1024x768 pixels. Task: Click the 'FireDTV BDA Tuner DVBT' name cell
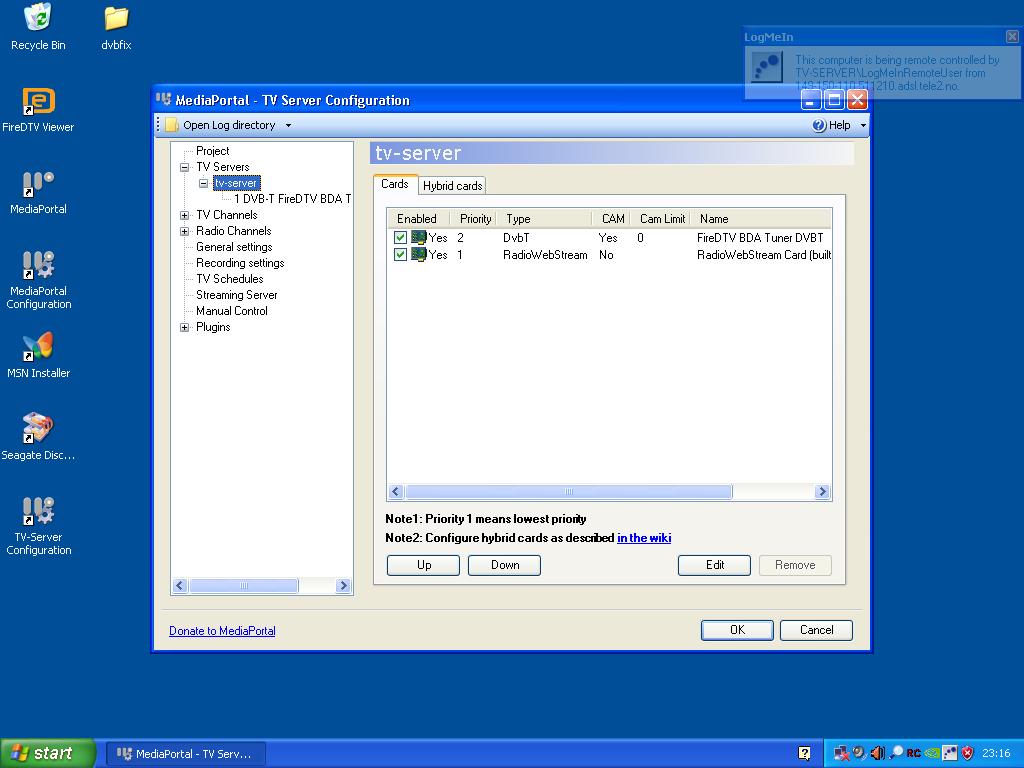tap(760, 238)
